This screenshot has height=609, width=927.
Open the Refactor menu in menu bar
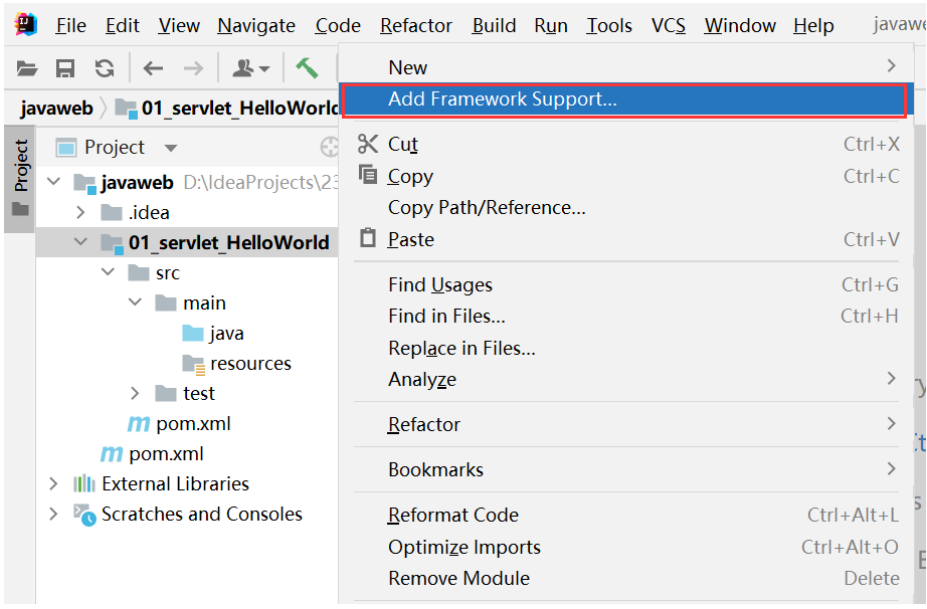point(416,25)
